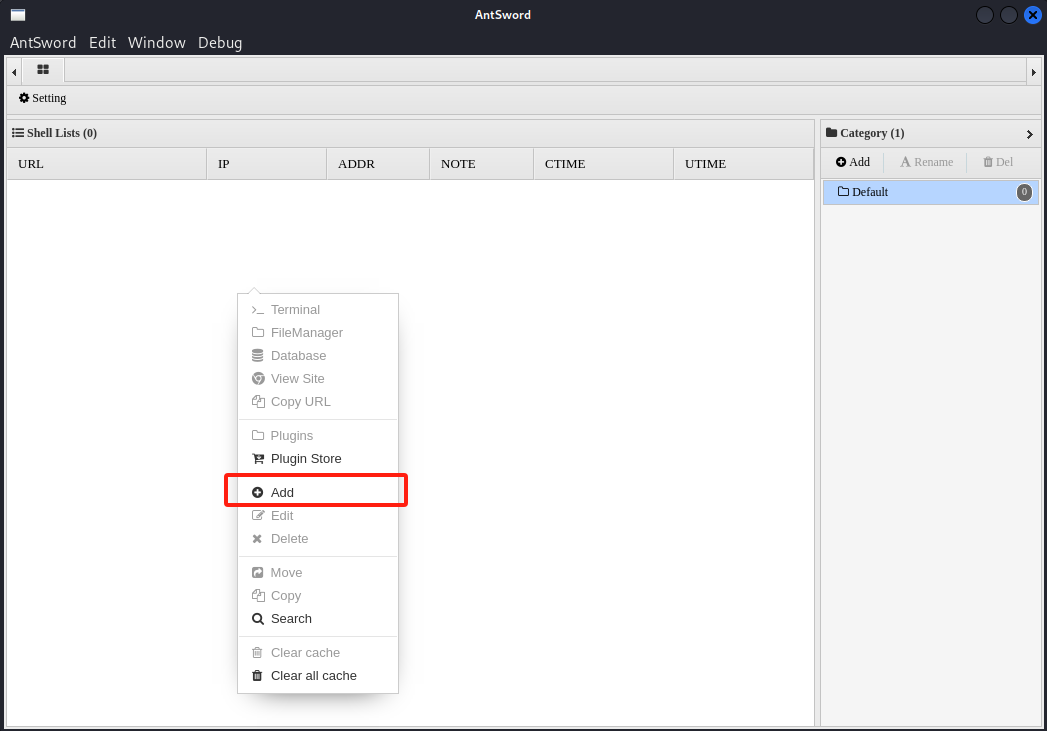The width and height of the screenshot is (1047, 731).
Task: Click the window icon in the title bar
Action: coord(18,15)
